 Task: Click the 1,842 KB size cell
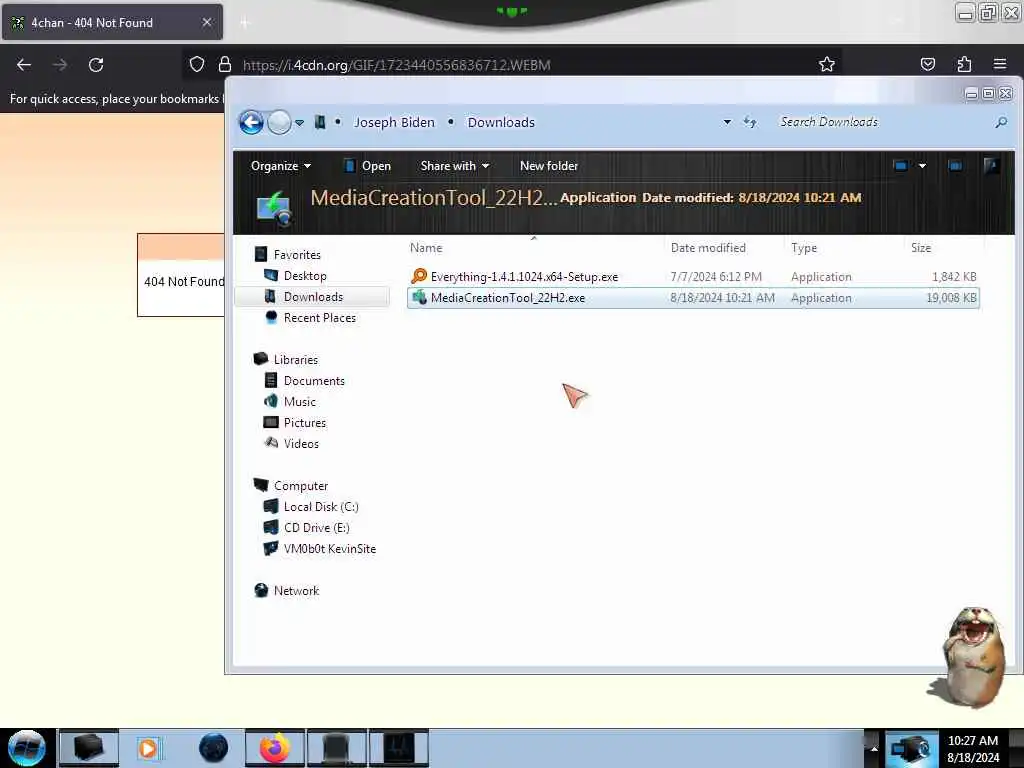[953, 277]
